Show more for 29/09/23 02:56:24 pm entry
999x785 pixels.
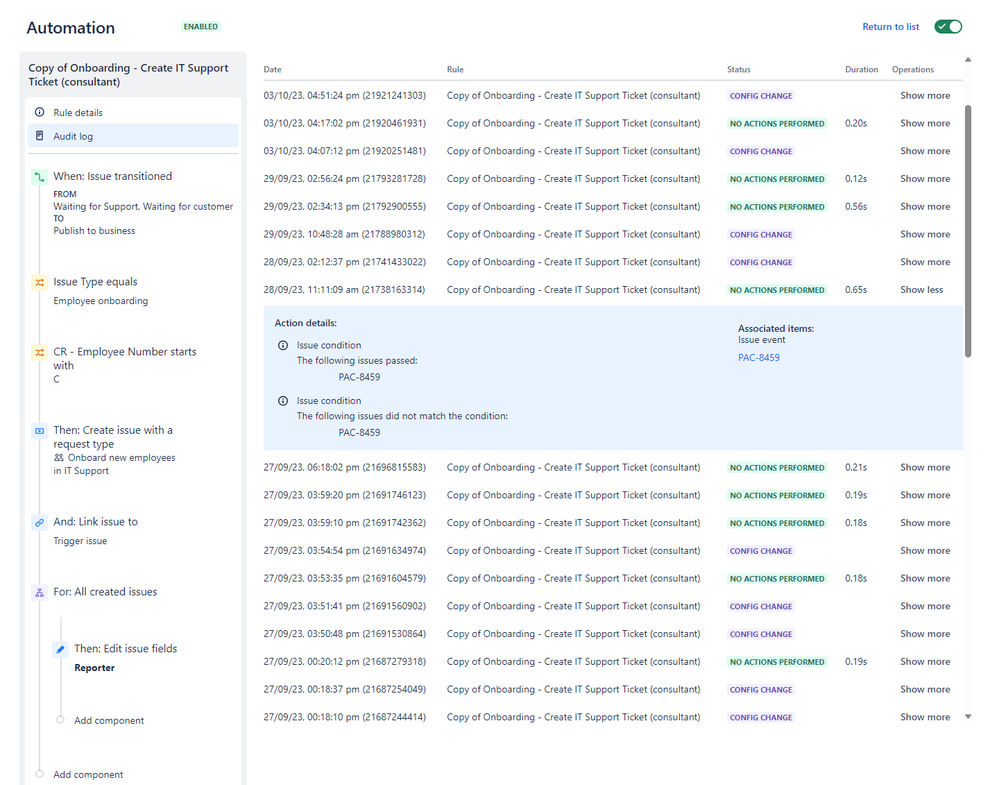tap(924, 178)
